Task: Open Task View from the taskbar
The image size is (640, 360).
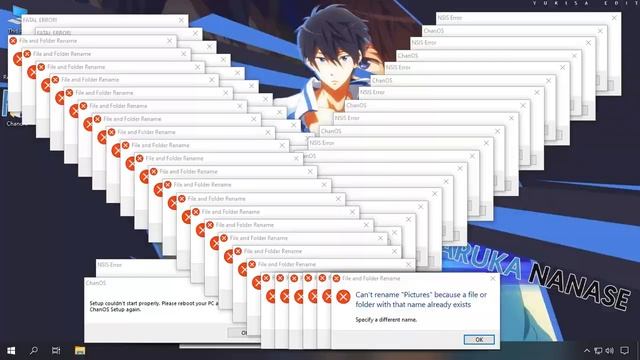Action: click(x=56, y=351)
